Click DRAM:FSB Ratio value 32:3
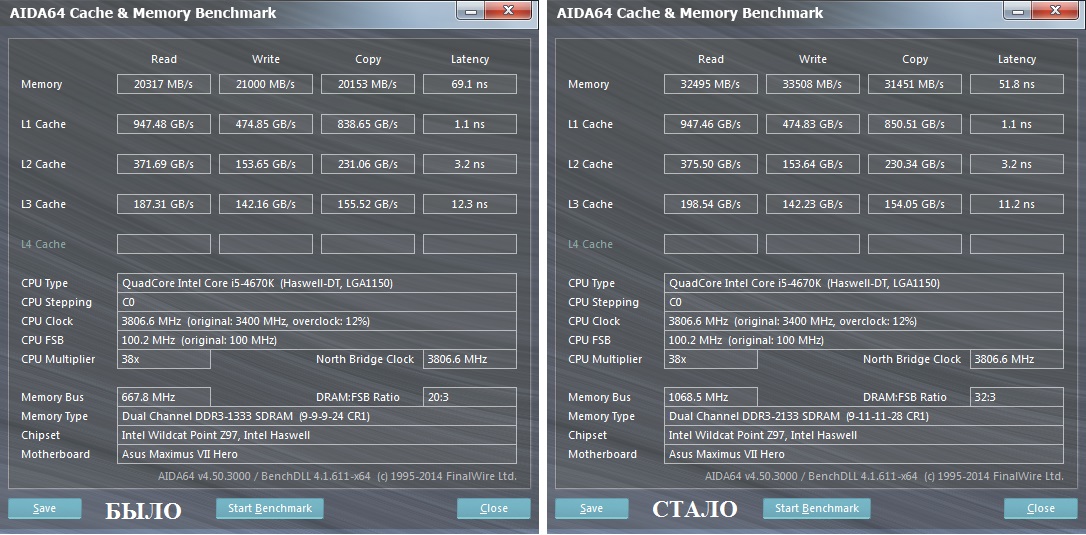The width and height of the screenshot is (1086, 535). coord(1017,397)
